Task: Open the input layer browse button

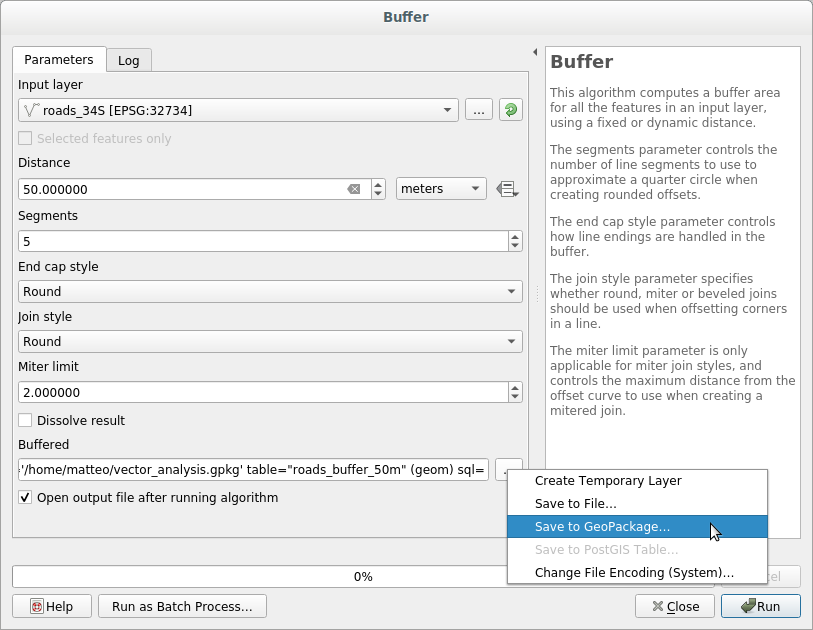Action: (478, 110)
